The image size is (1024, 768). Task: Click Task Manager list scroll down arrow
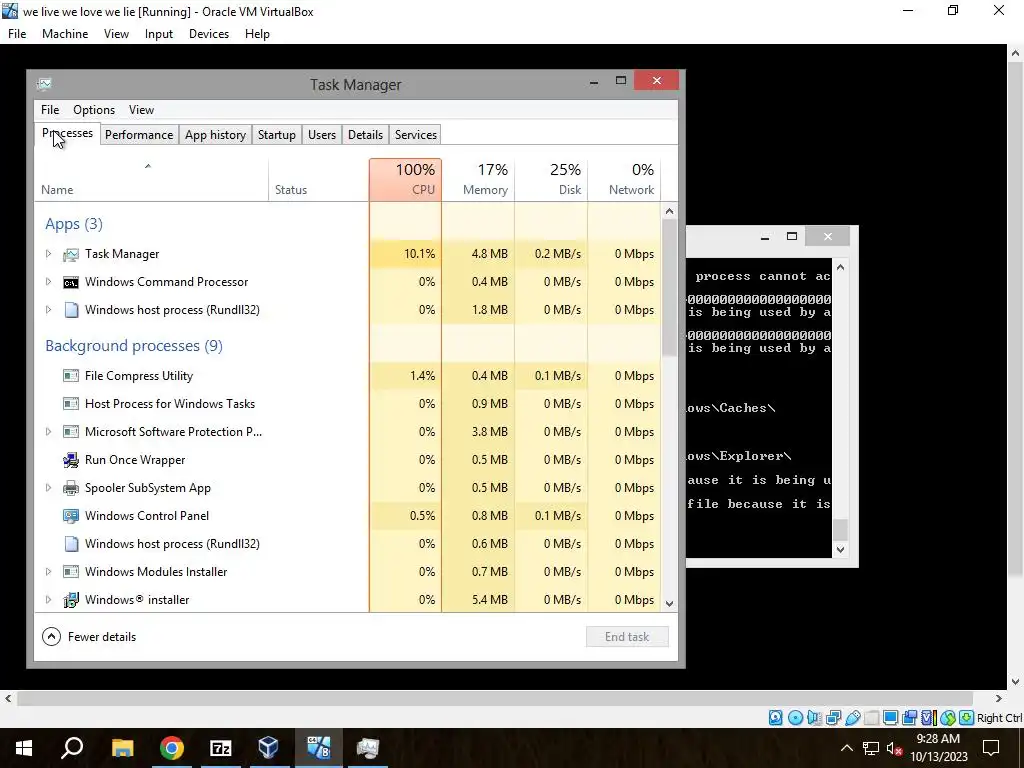(669, 603)
